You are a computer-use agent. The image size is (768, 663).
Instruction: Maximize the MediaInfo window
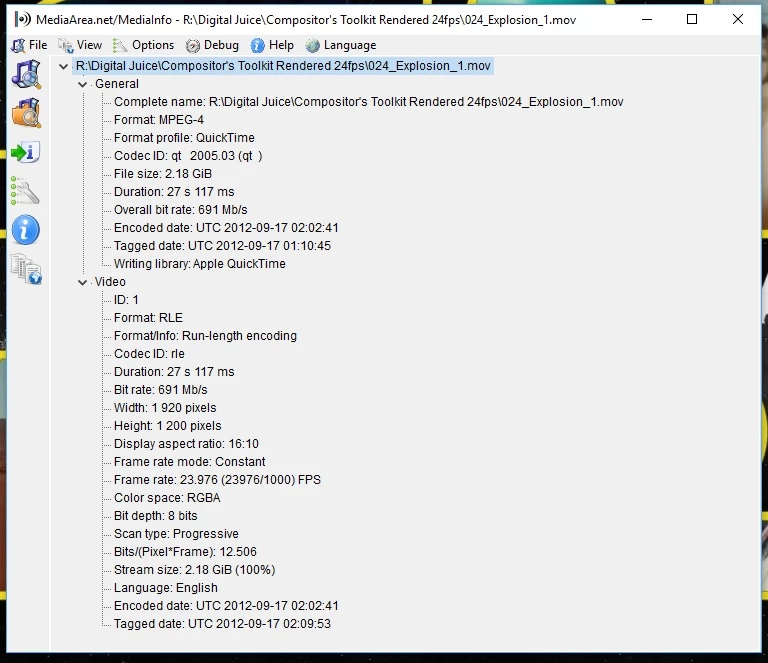pyautogui.click(x=692, y=20)
